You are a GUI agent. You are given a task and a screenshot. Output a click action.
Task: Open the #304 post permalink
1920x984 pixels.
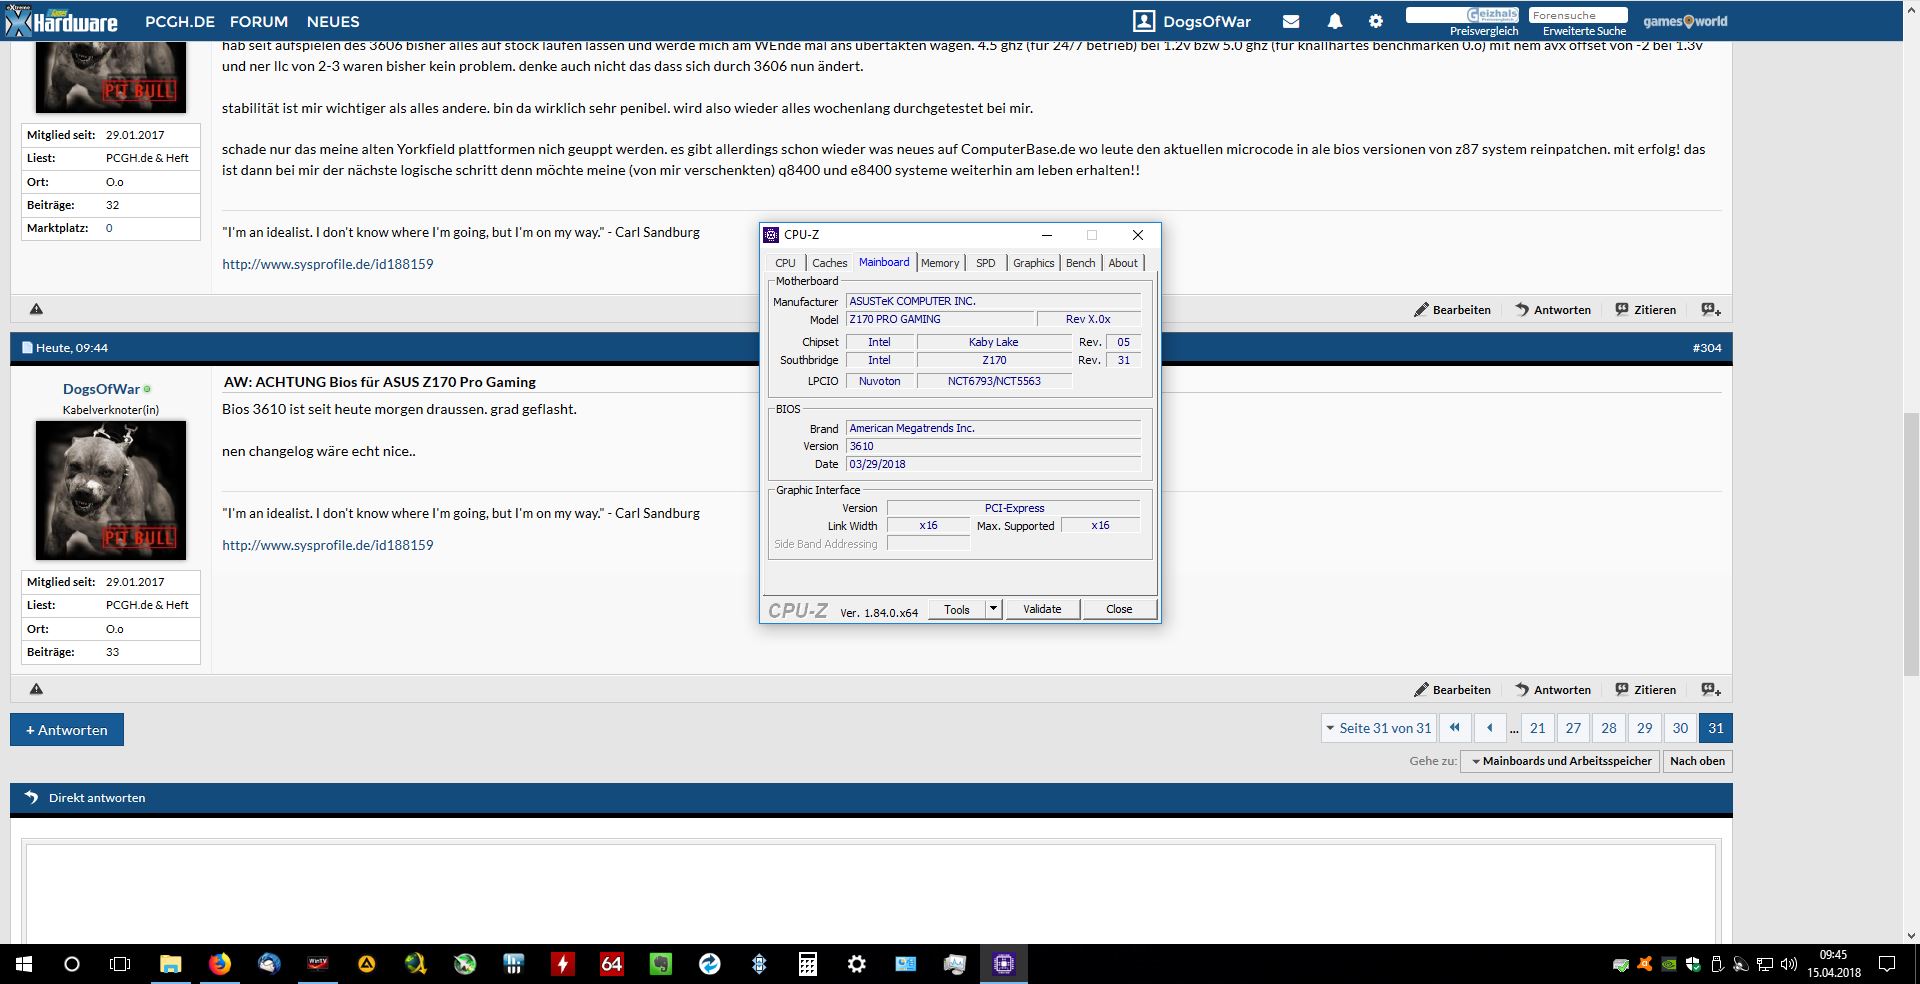[1707, 348]
